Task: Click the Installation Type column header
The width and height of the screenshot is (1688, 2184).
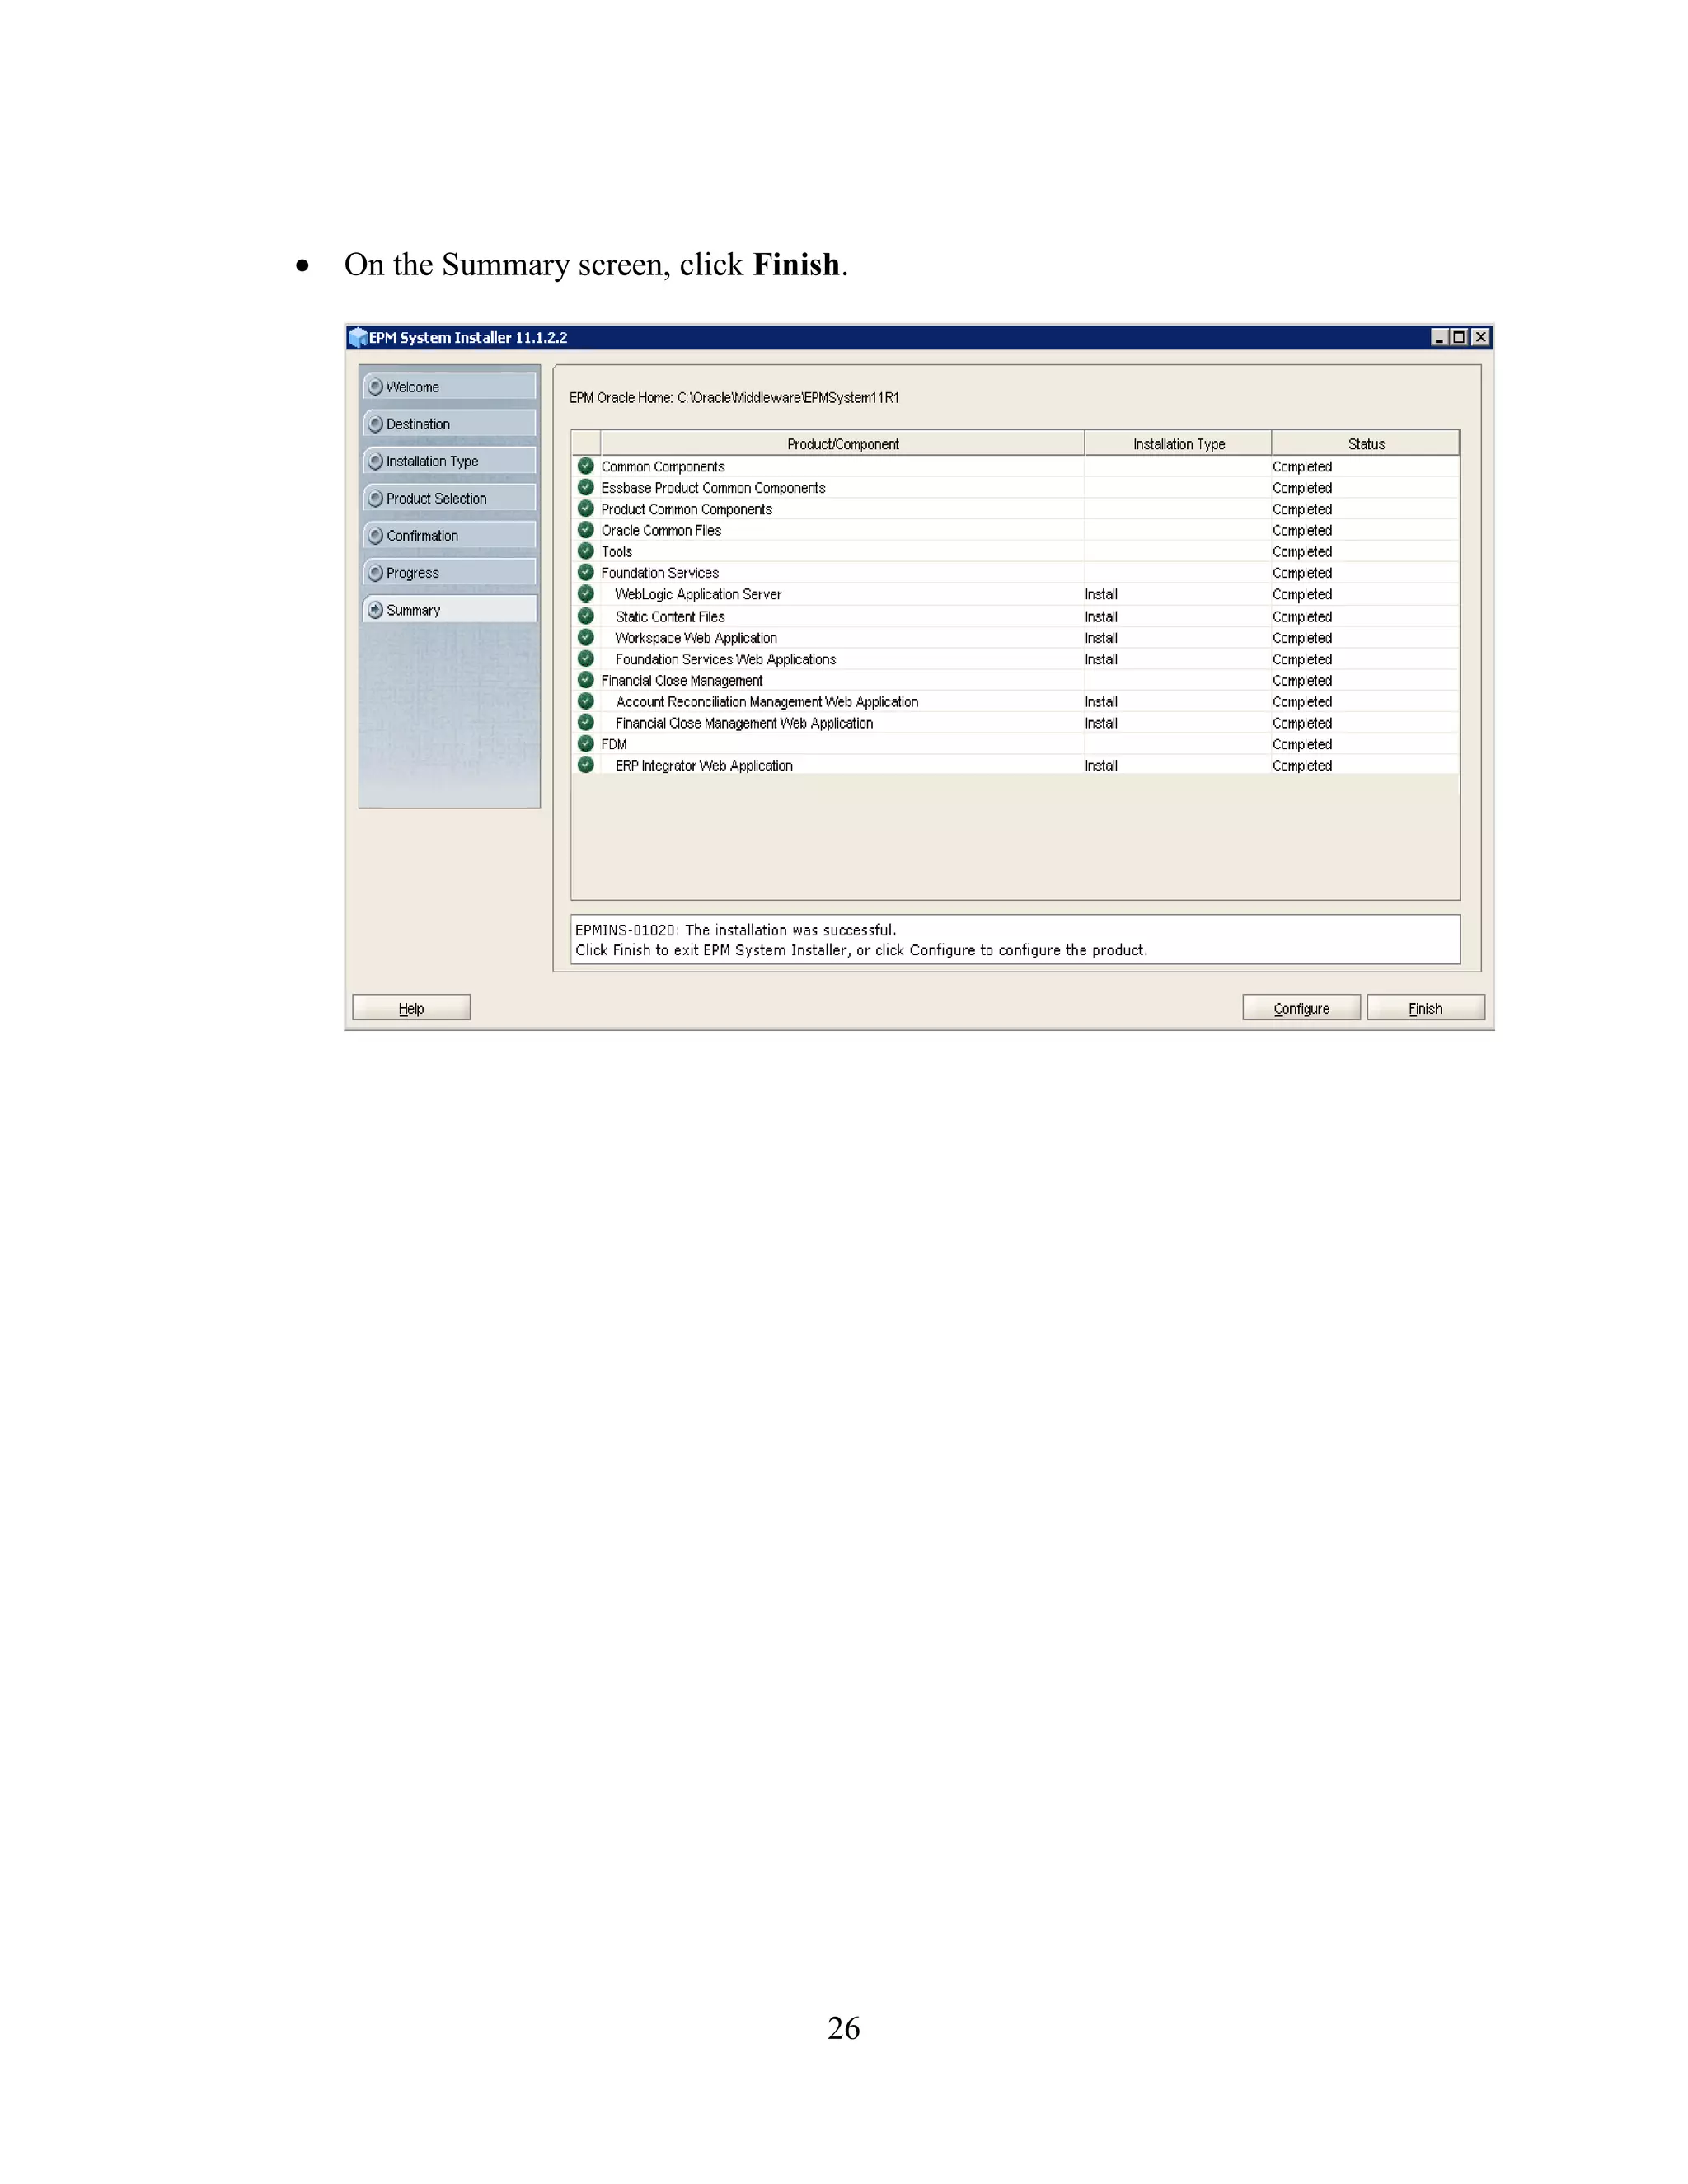Action: 1178,444
